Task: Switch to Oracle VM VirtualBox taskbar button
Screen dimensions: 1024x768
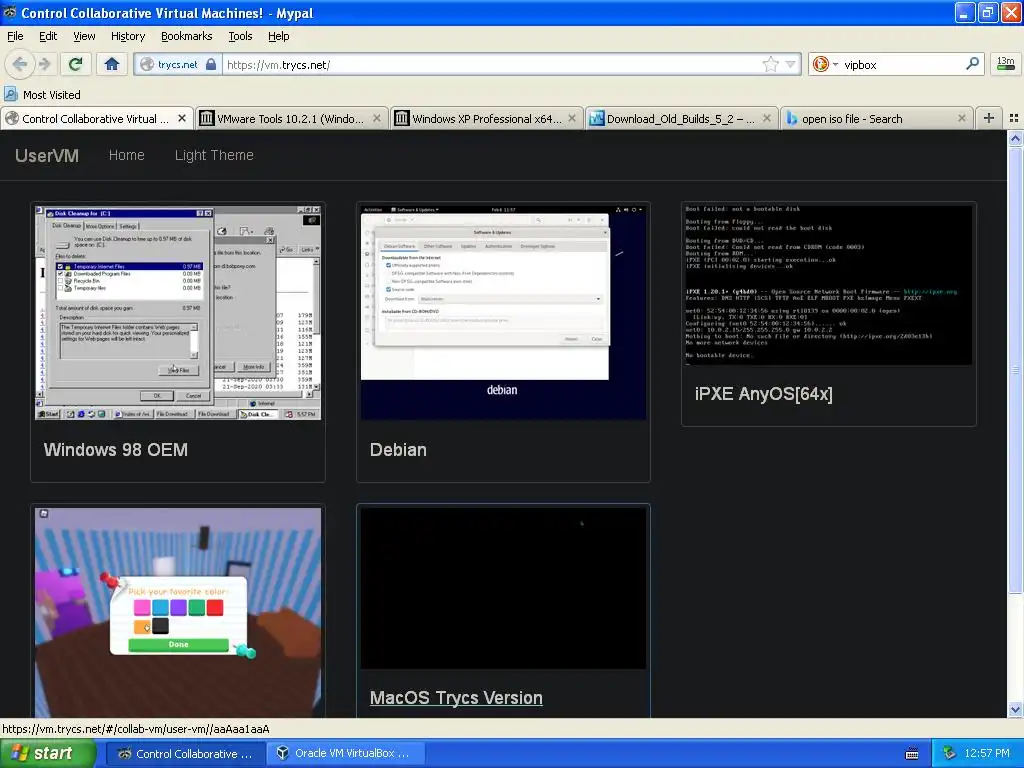Action: (x=346, y=754)
